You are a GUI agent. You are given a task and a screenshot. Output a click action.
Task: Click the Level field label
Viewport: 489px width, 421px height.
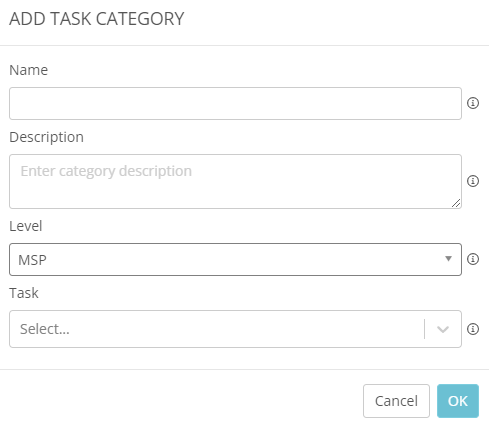[26, 226]
